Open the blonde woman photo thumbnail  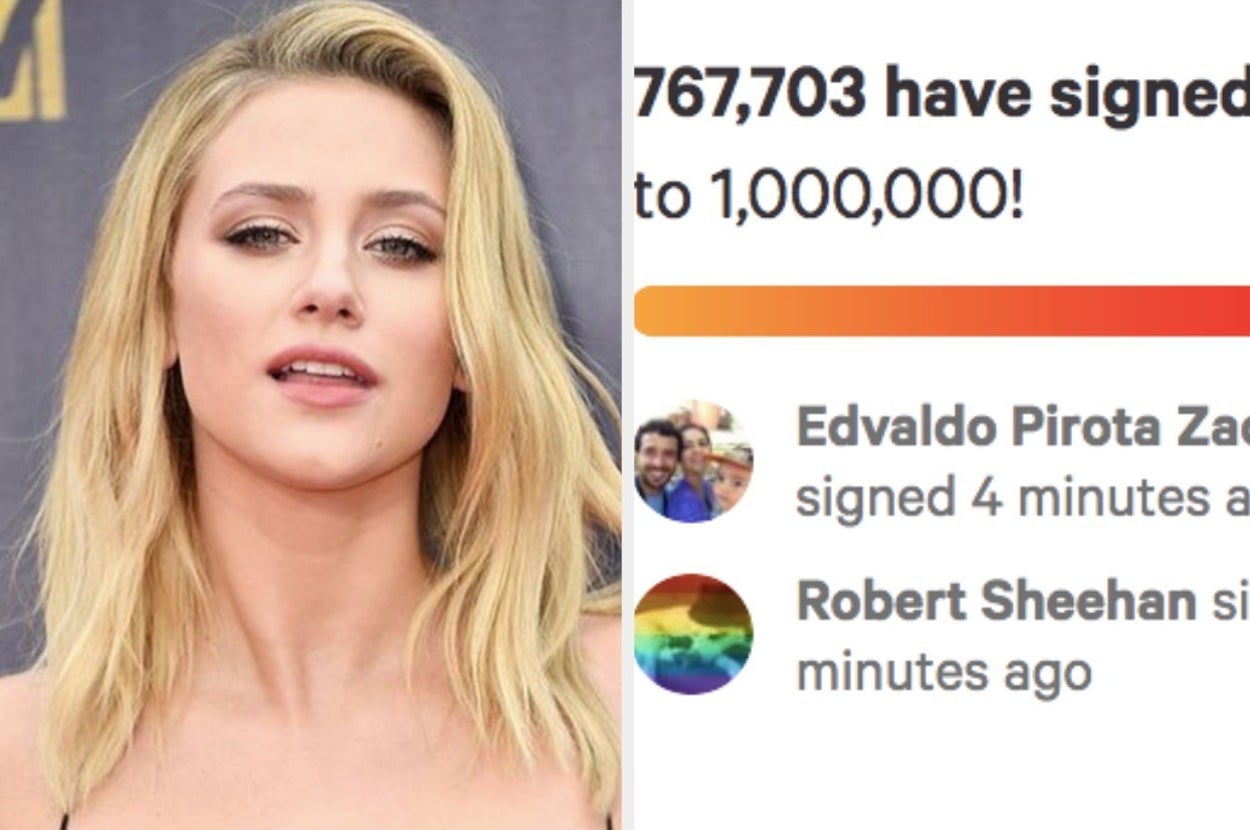(x=310, y=415)
